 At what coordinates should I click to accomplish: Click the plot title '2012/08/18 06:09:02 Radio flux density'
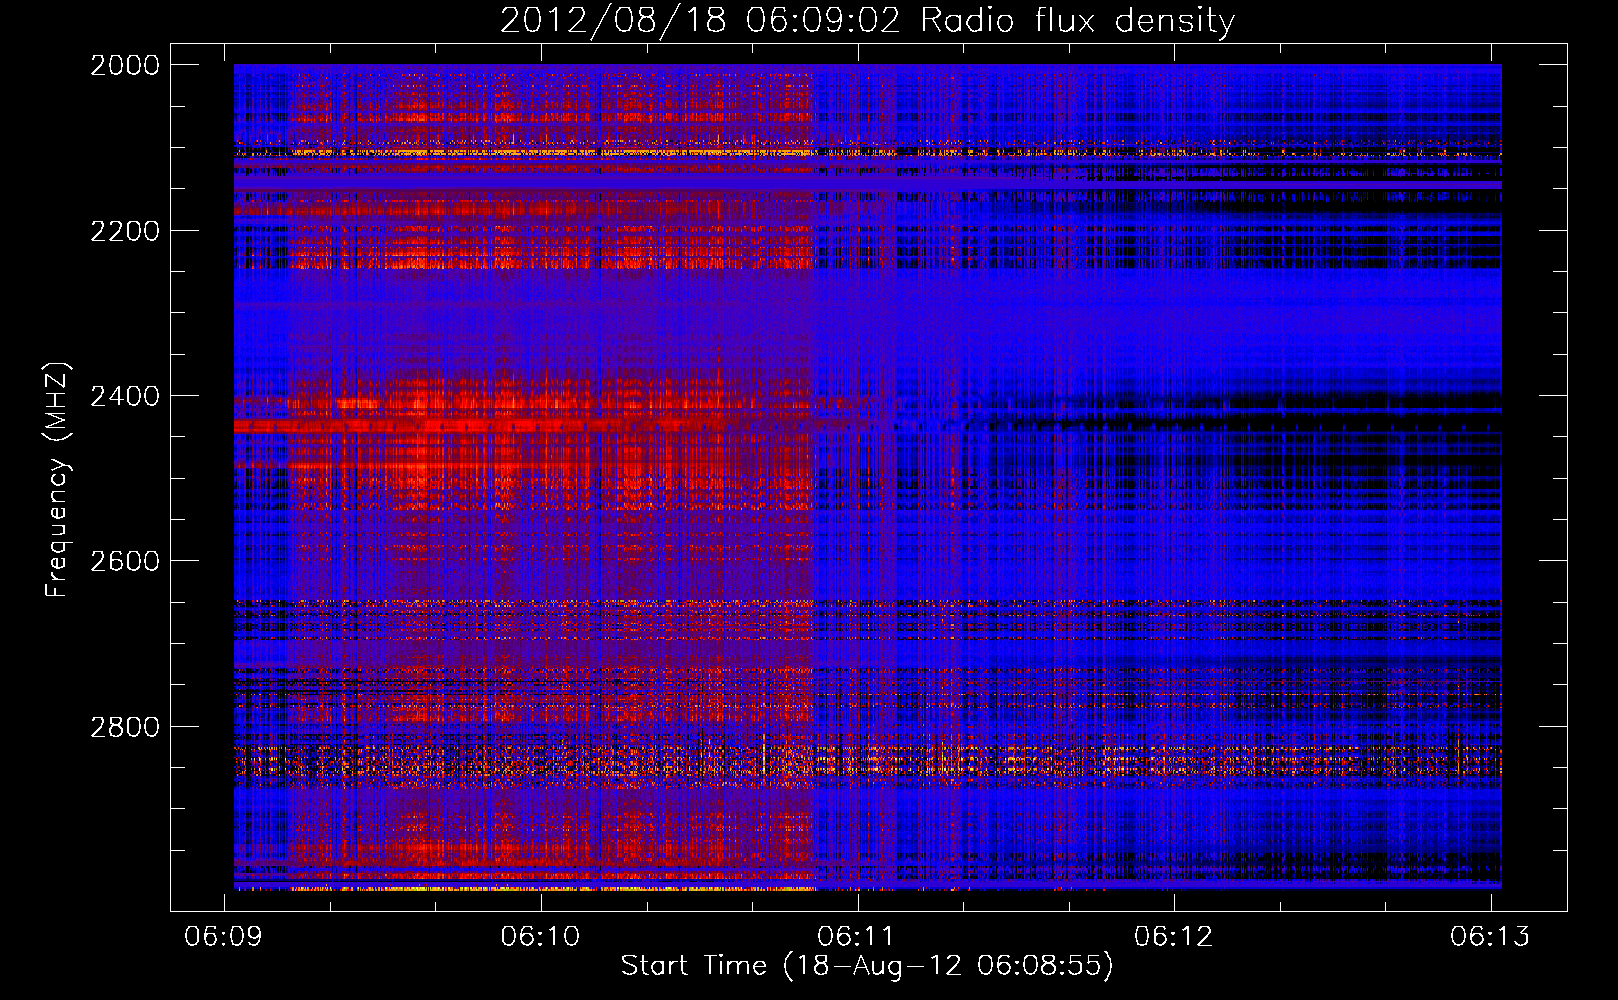pos(867,20)
